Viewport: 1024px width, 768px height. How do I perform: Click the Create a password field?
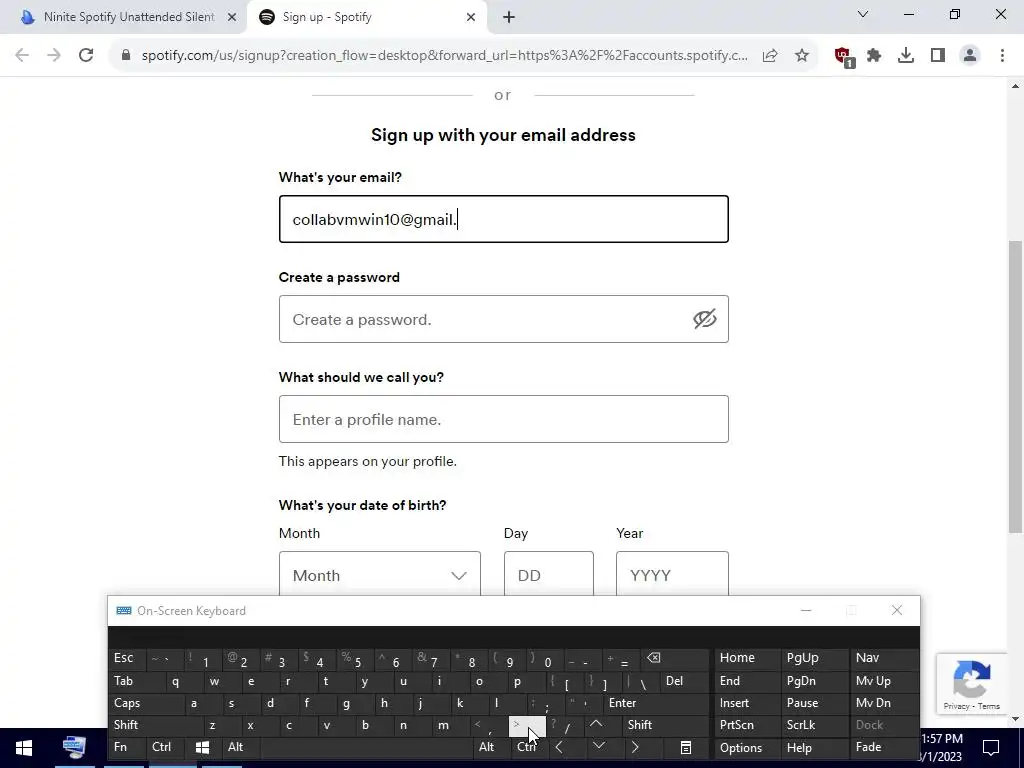click(504, 319)
